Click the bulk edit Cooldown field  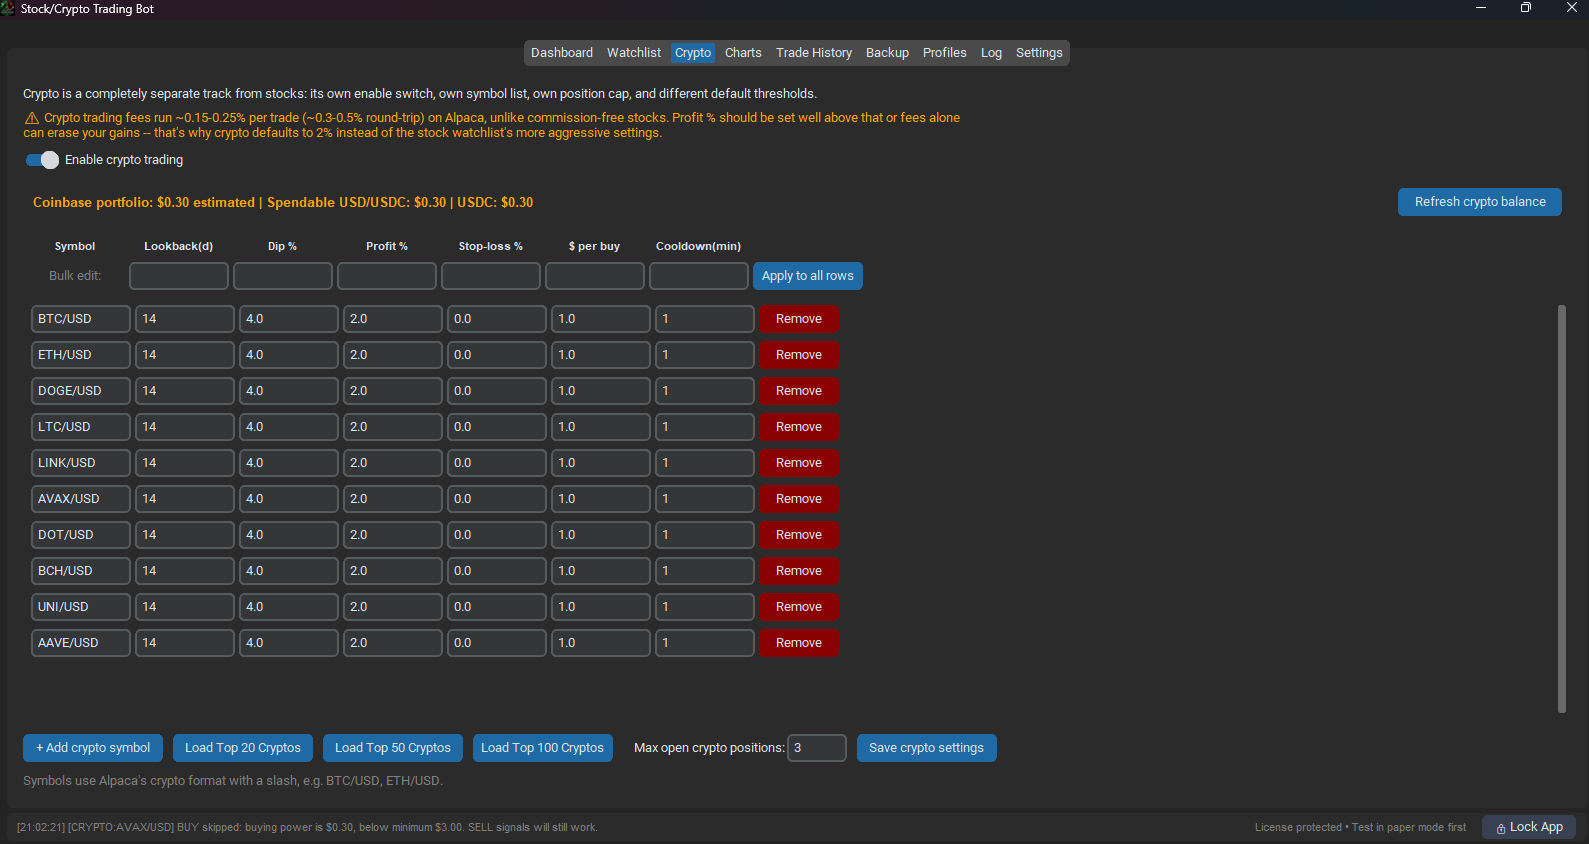[x=699, y=276]
